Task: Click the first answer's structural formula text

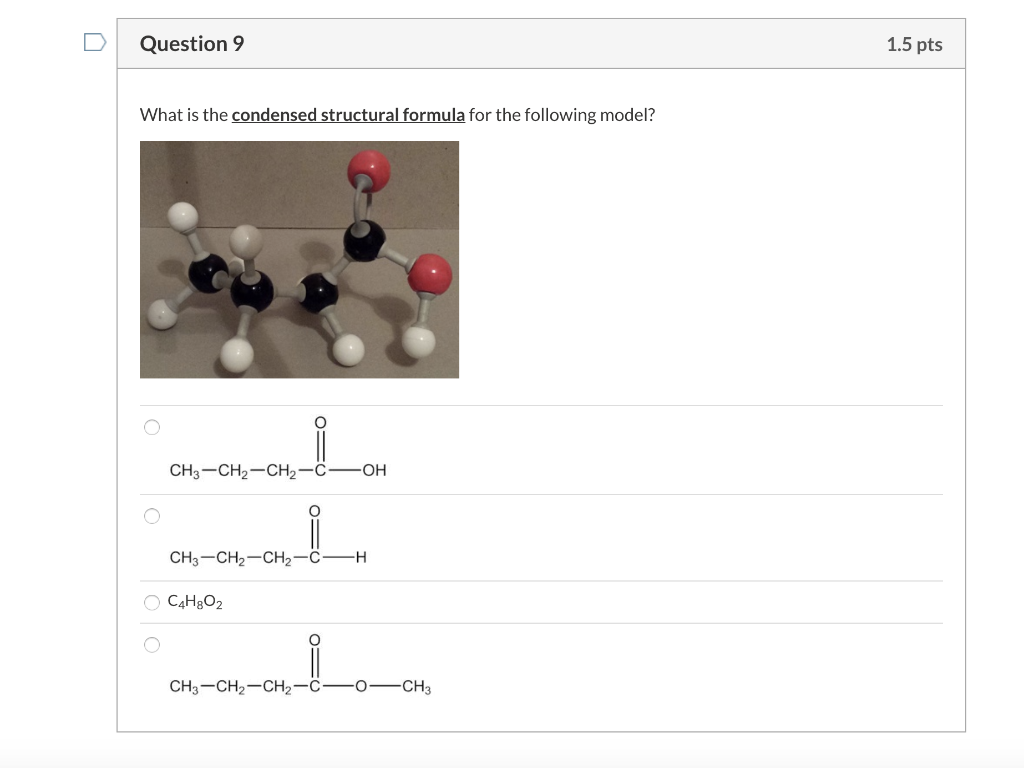Action: click(278, 468)
